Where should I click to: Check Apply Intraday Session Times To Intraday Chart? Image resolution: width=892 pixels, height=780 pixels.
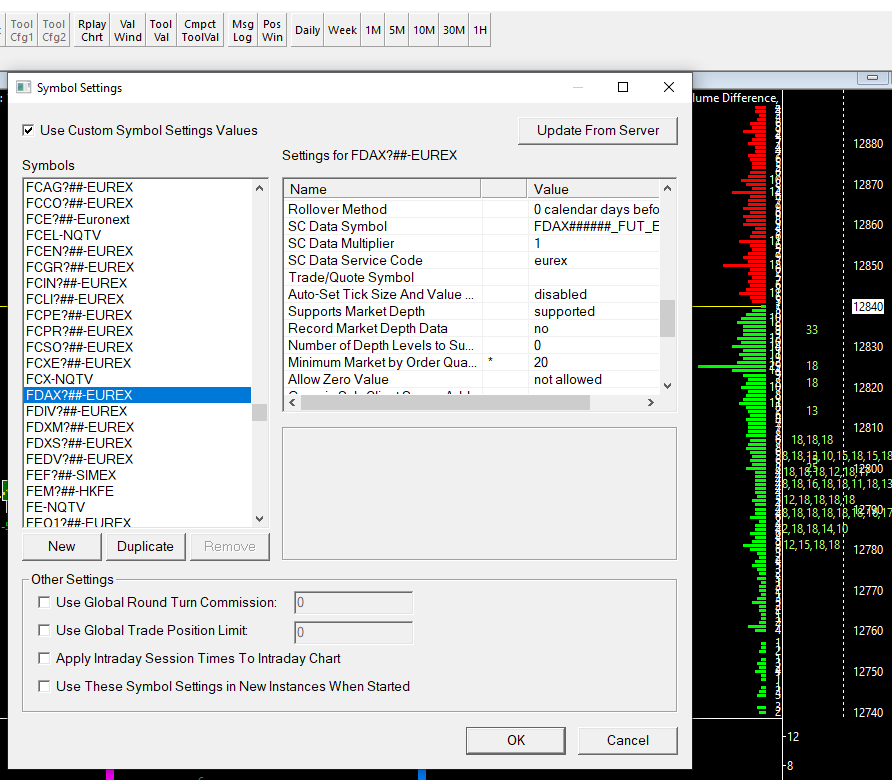click(x=44, y=658)
